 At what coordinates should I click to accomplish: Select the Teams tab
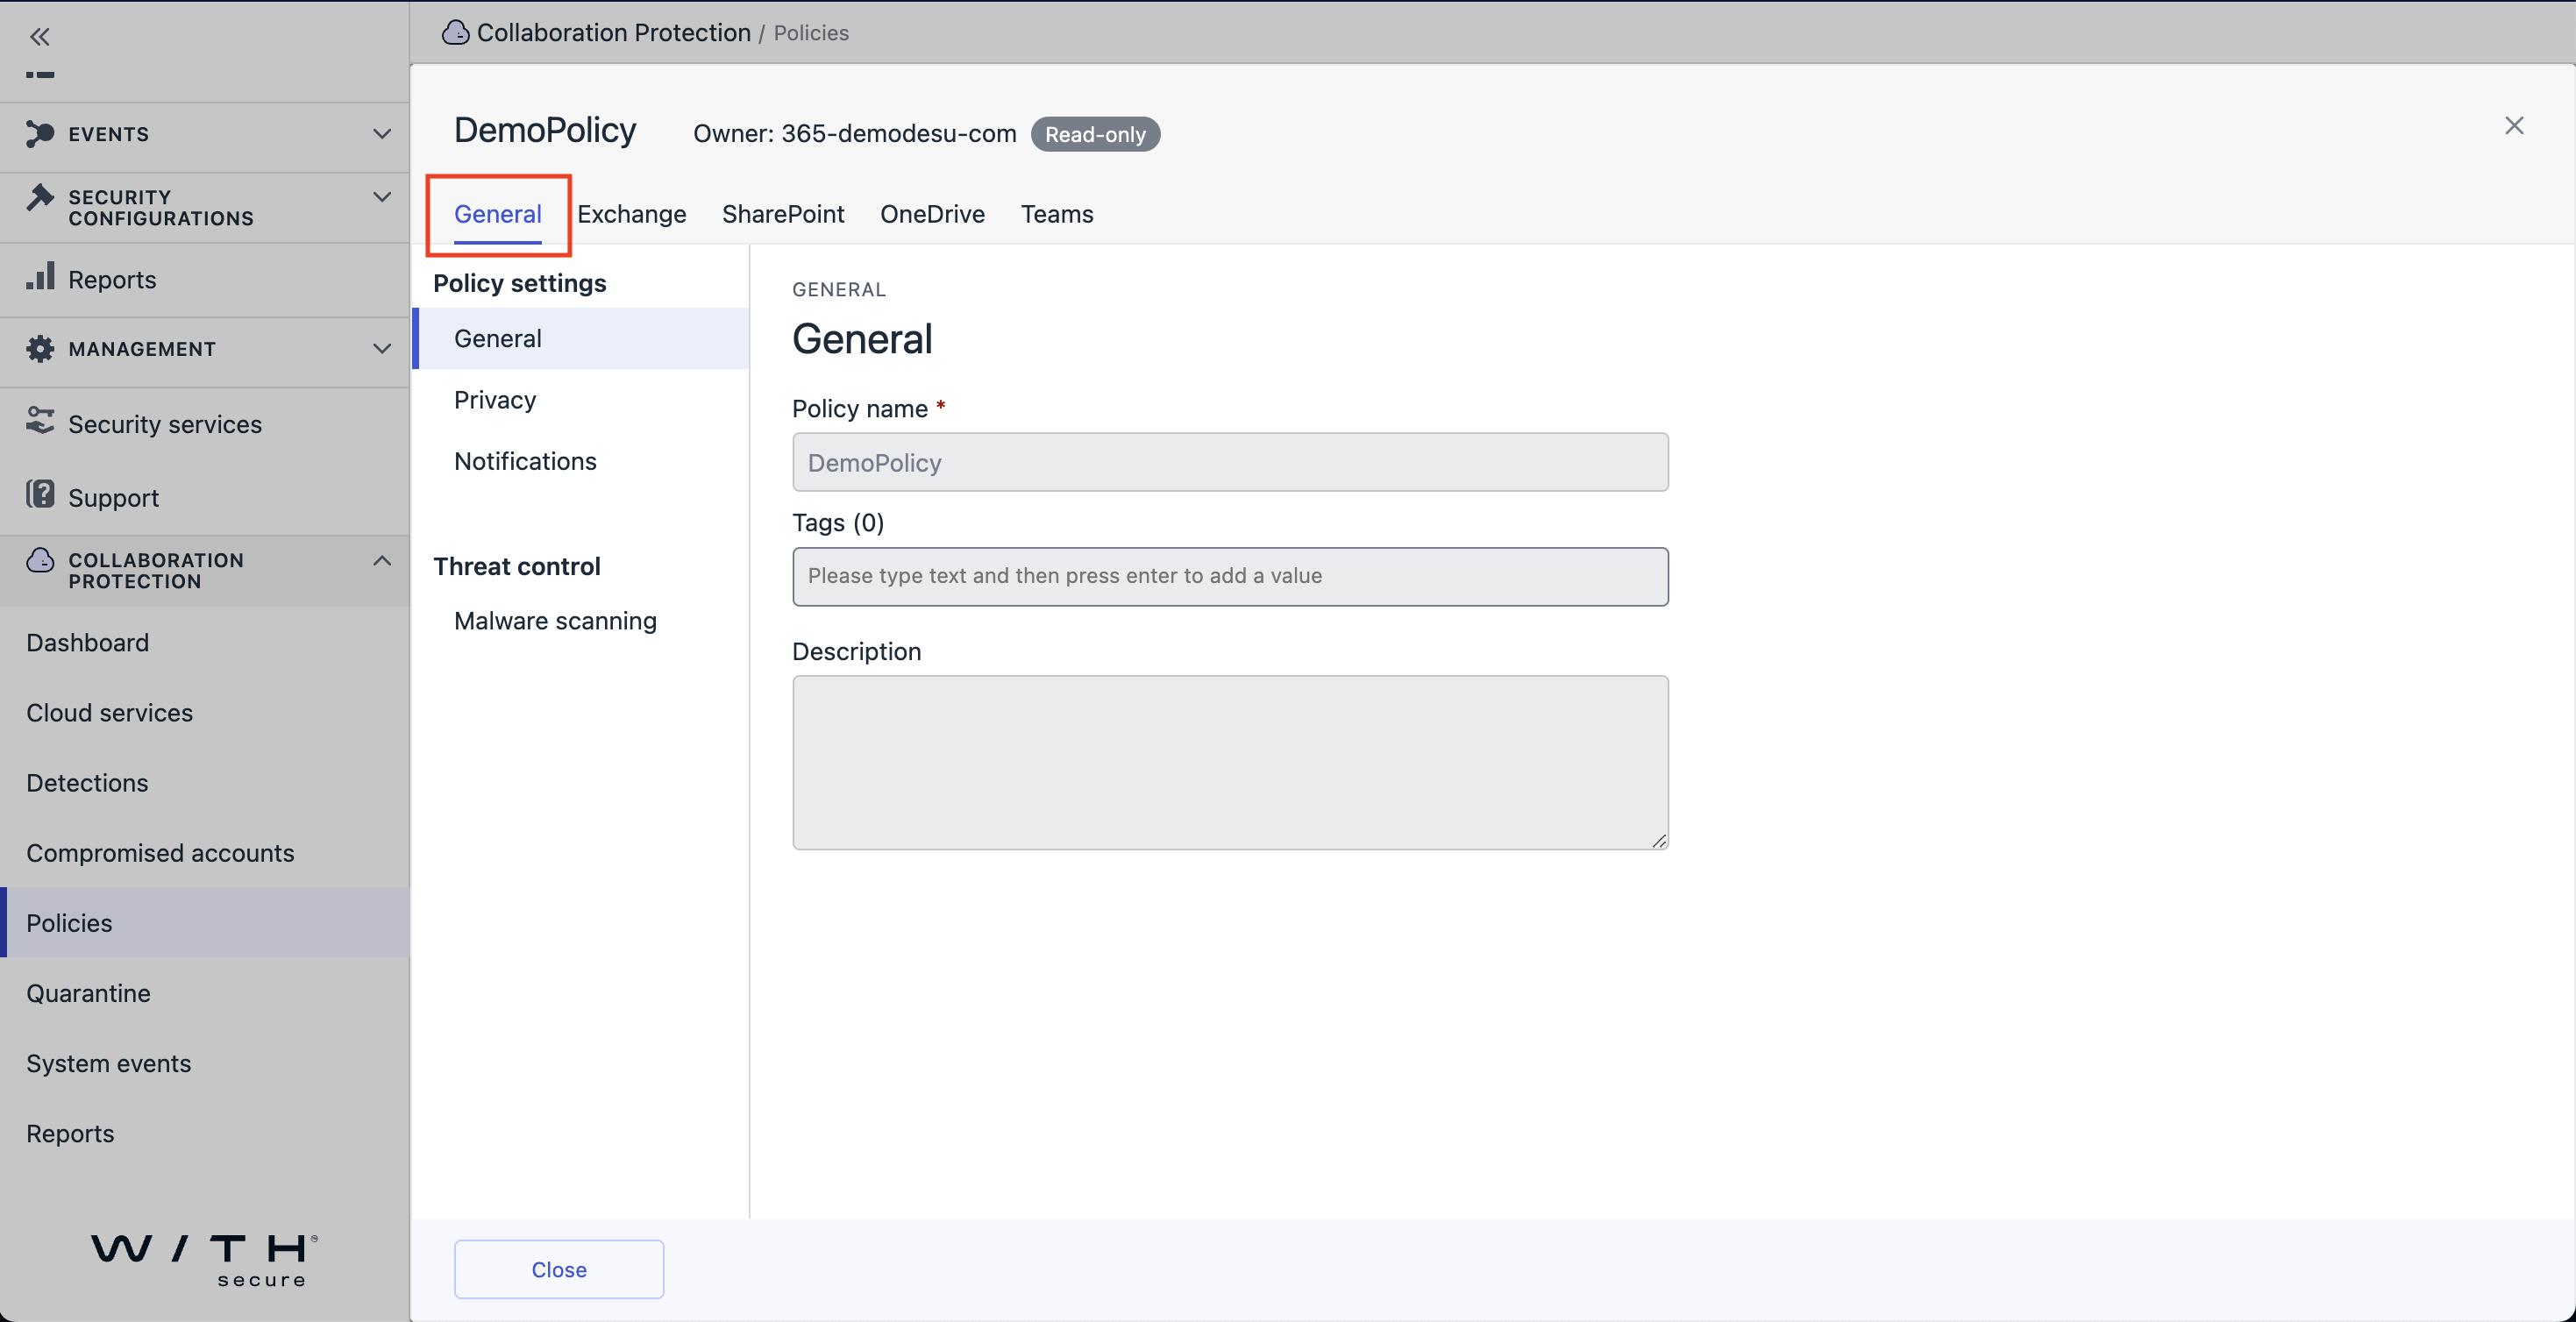(x=1057, y=214)
